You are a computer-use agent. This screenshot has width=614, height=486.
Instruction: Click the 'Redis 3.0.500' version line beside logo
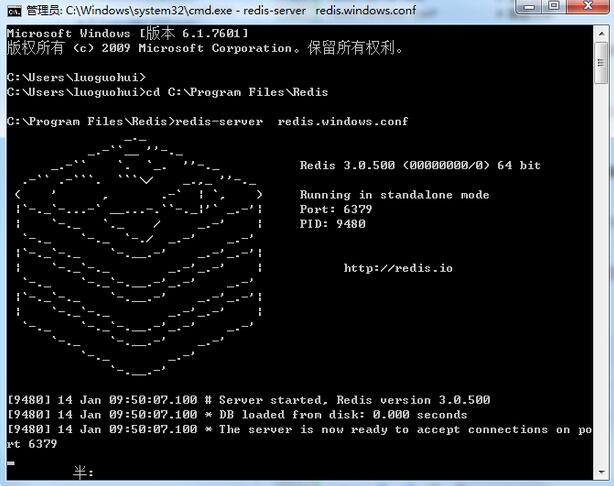pyautogui.click(x=419, y=165)
